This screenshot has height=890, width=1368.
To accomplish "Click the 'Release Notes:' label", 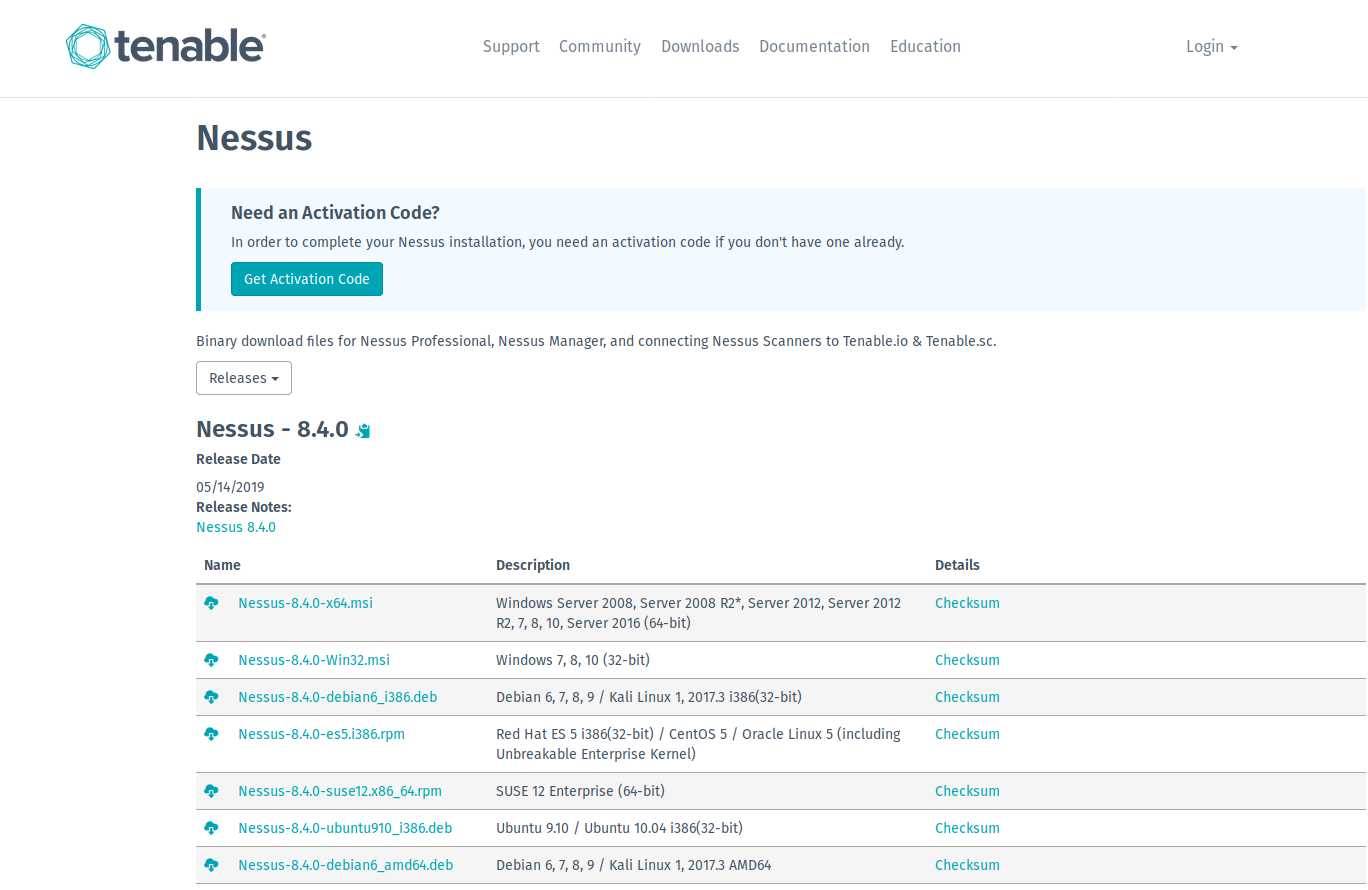I will (x=244, y=507).
